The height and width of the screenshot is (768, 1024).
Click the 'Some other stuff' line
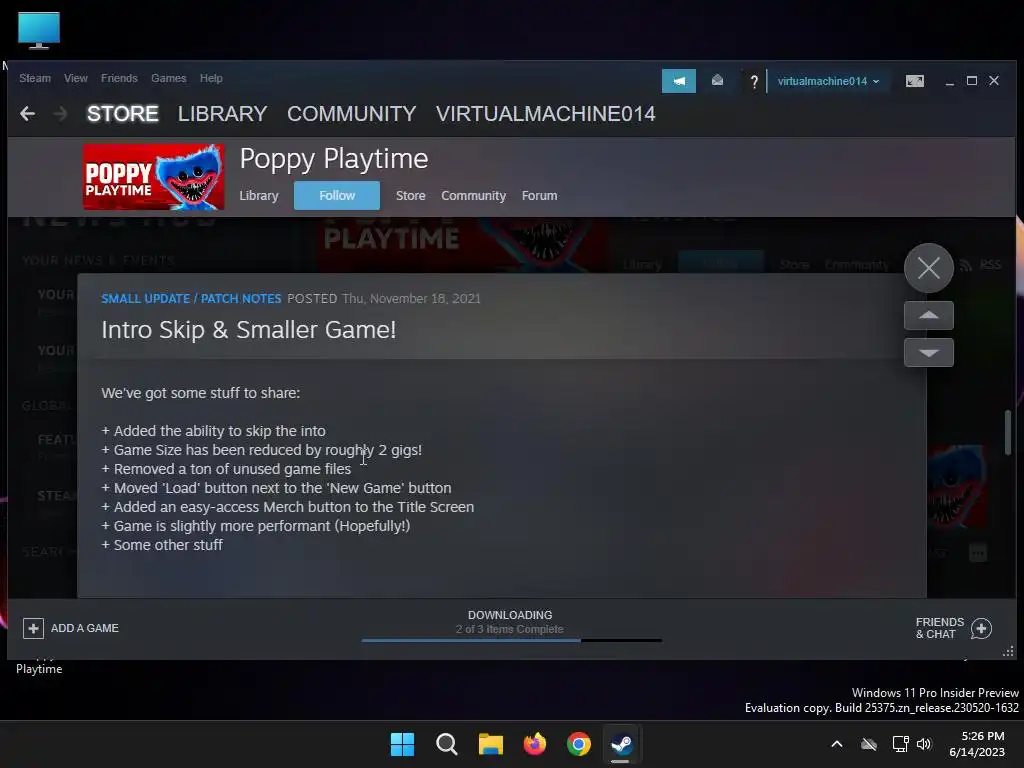[162, 545]
